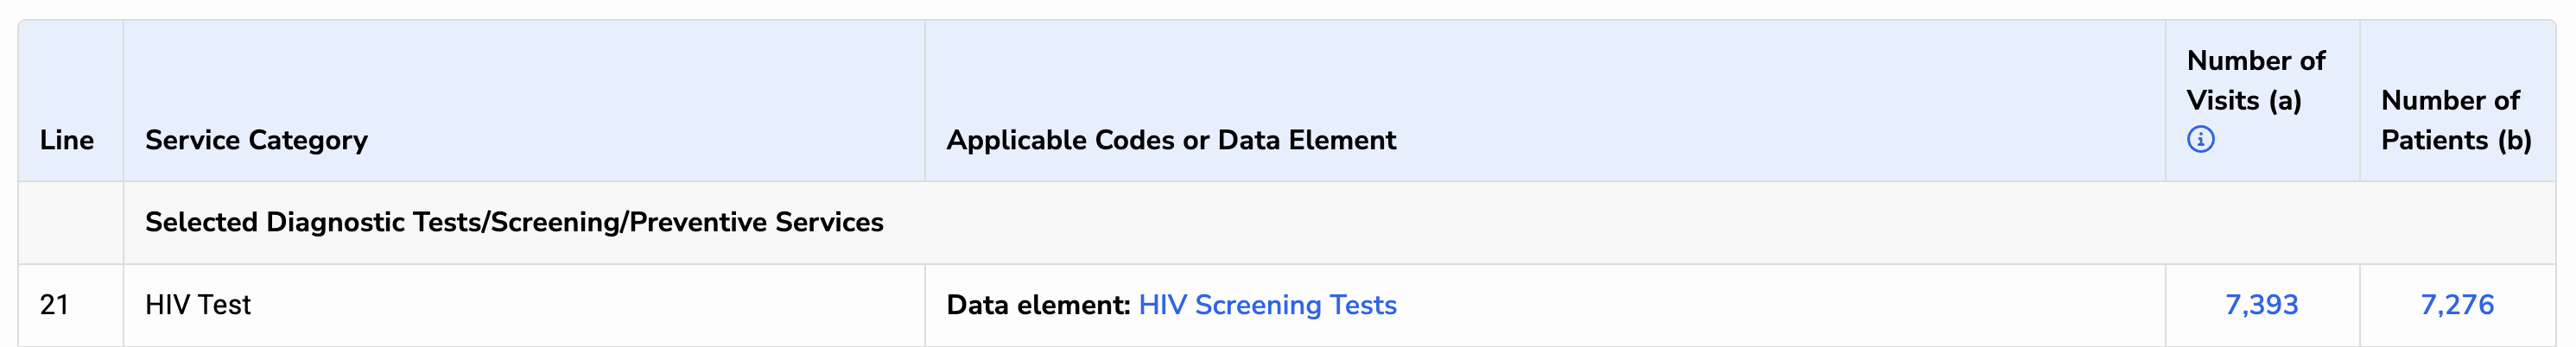This screenshot has height=347, width=2576.
Task: Click blank space above the Line header label
Action: 67,70
